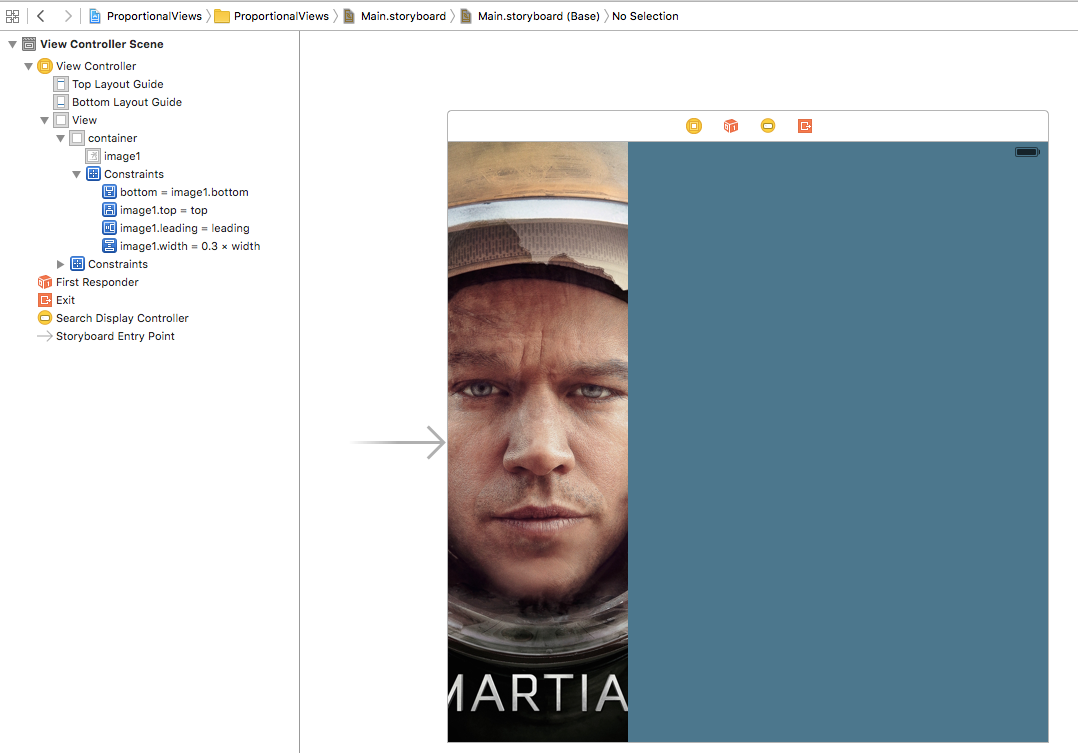Screen dimensions: 1078x753
Task: Click the Exit icon in outline
Action: pos(45,300)
